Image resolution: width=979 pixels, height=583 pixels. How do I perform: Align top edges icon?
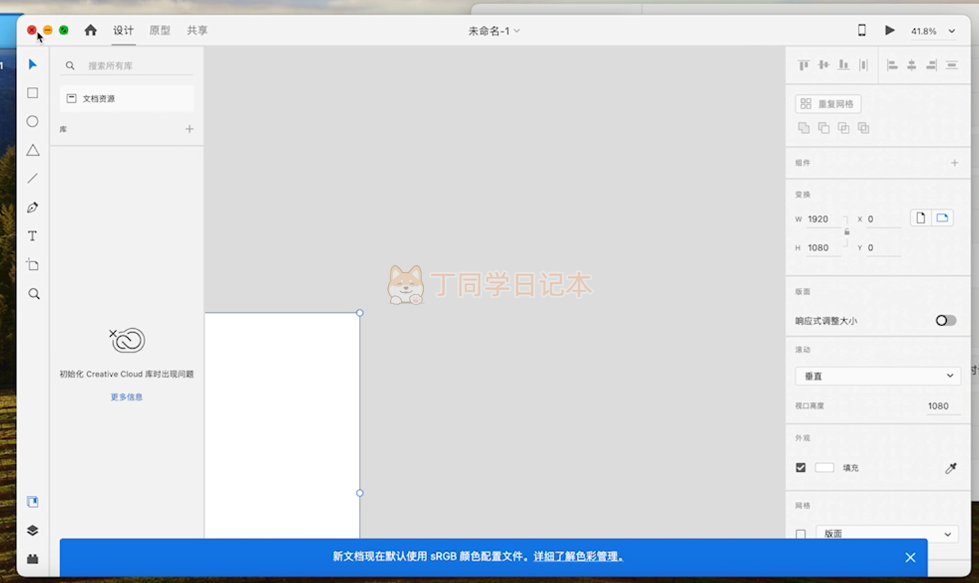pos(804,65)
